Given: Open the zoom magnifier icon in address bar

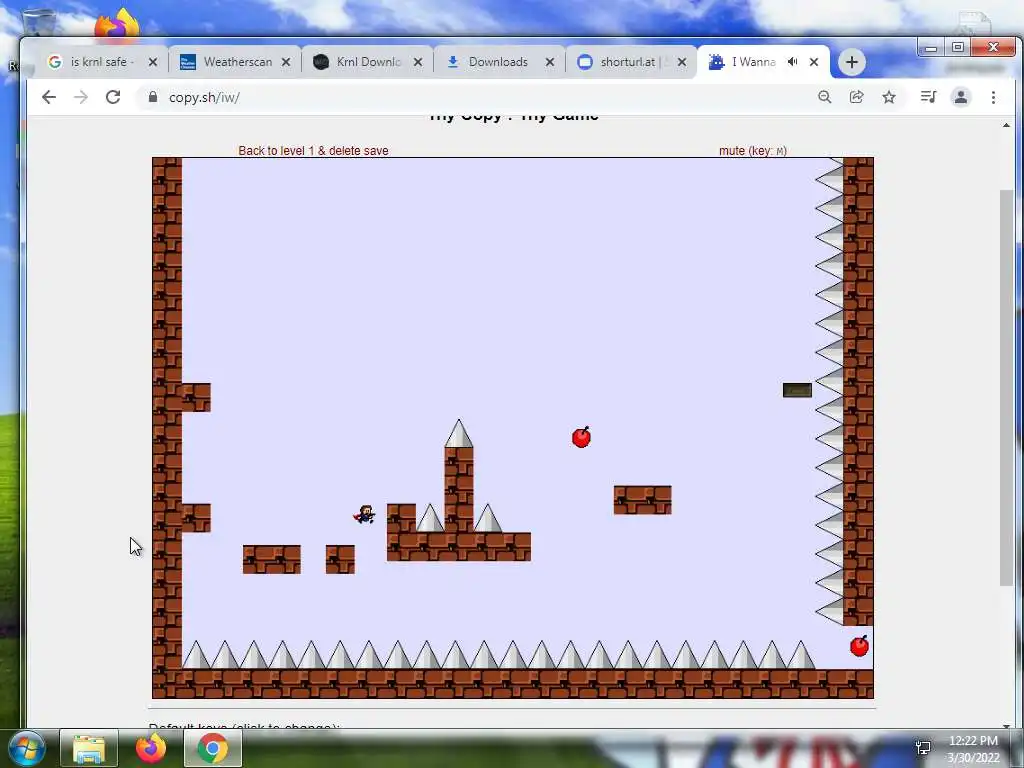Looking at the screenshot, I should [824, 97].
